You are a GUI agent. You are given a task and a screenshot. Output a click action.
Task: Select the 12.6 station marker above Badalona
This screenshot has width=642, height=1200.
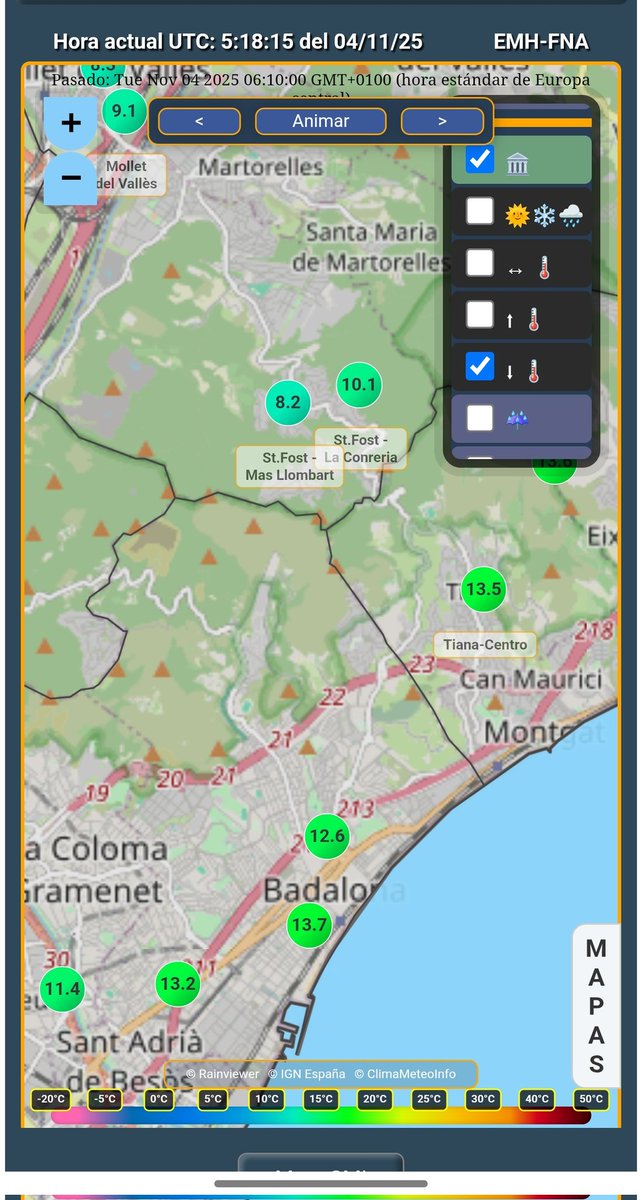(327, 836)
